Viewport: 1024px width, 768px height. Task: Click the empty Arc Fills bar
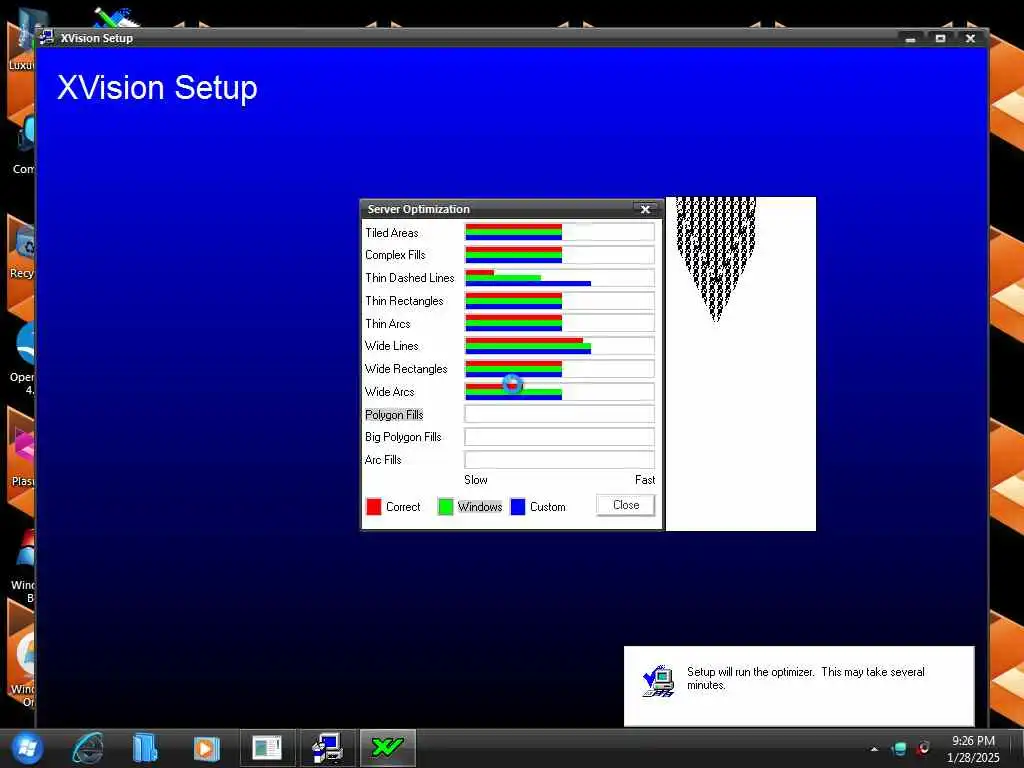coord(559,460)
